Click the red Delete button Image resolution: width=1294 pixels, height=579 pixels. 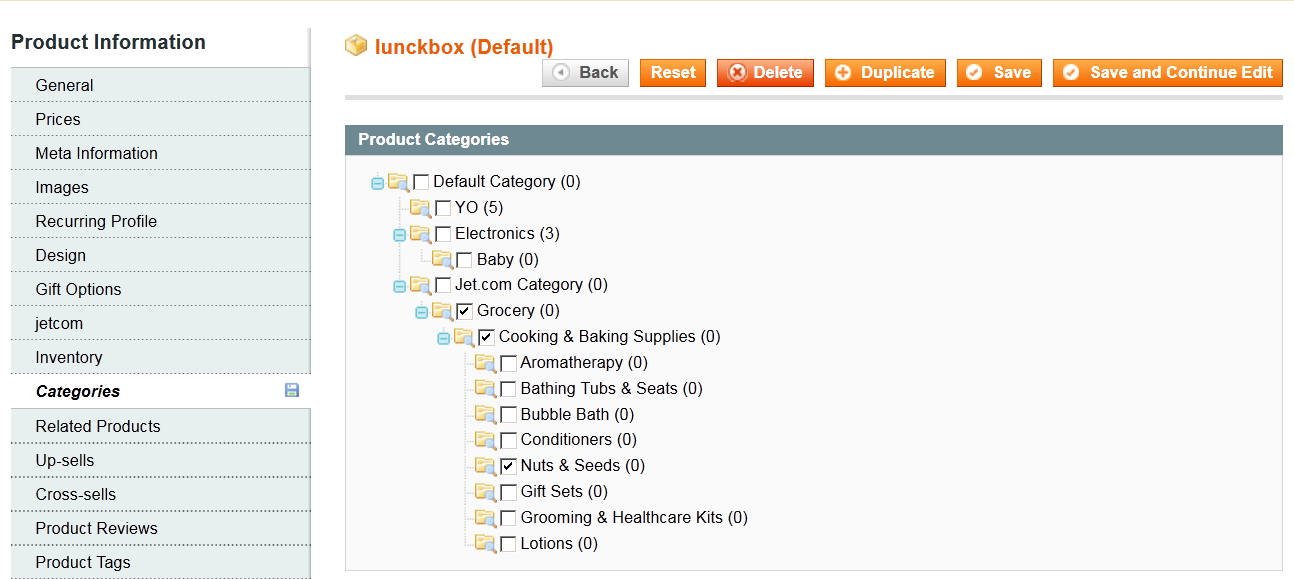(765, 73)
